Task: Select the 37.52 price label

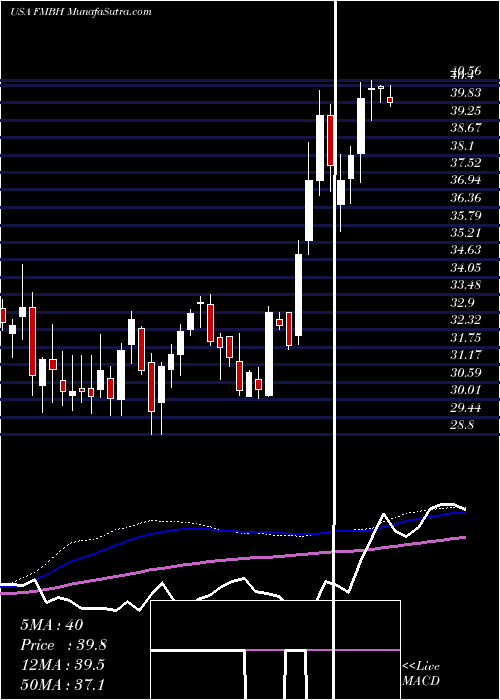Action: (x=466, y=162)
